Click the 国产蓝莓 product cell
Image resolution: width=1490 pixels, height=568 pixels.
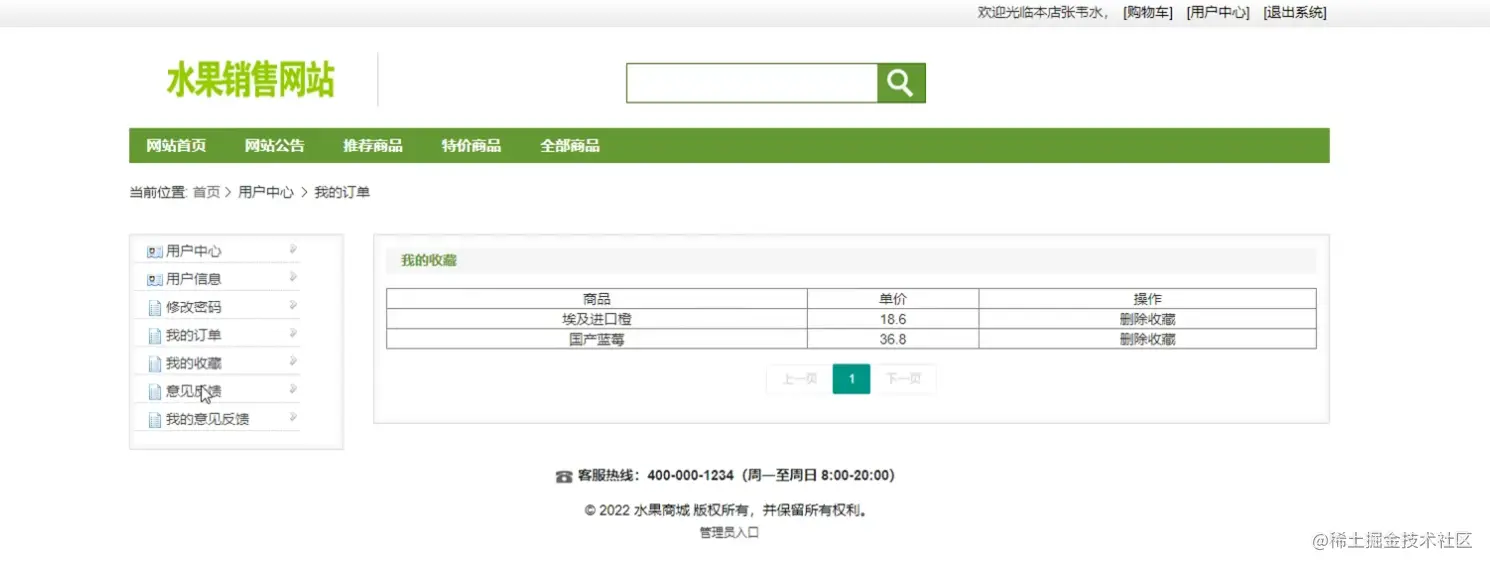point(597,340)
